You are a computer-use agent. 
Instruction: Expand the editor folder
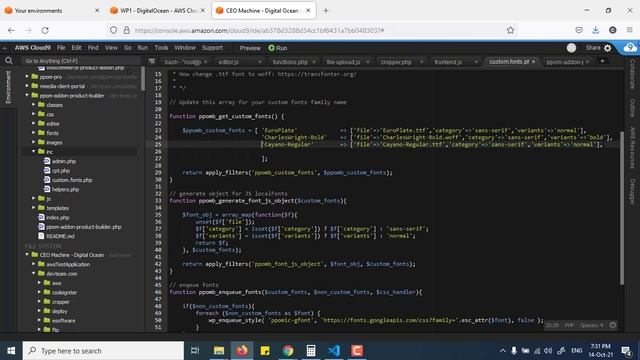34,123
